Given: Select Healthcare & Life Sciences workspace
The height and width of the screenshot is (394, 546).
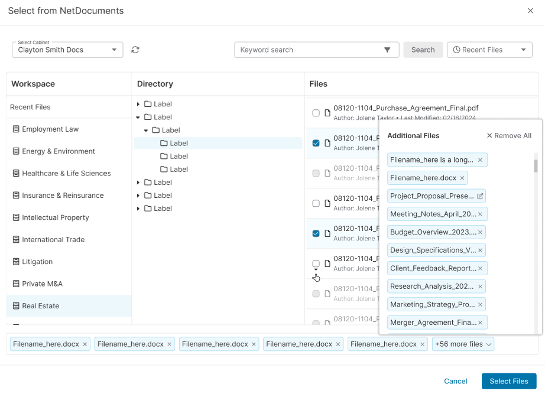Looking at the screenshot, I should [69, 173].
